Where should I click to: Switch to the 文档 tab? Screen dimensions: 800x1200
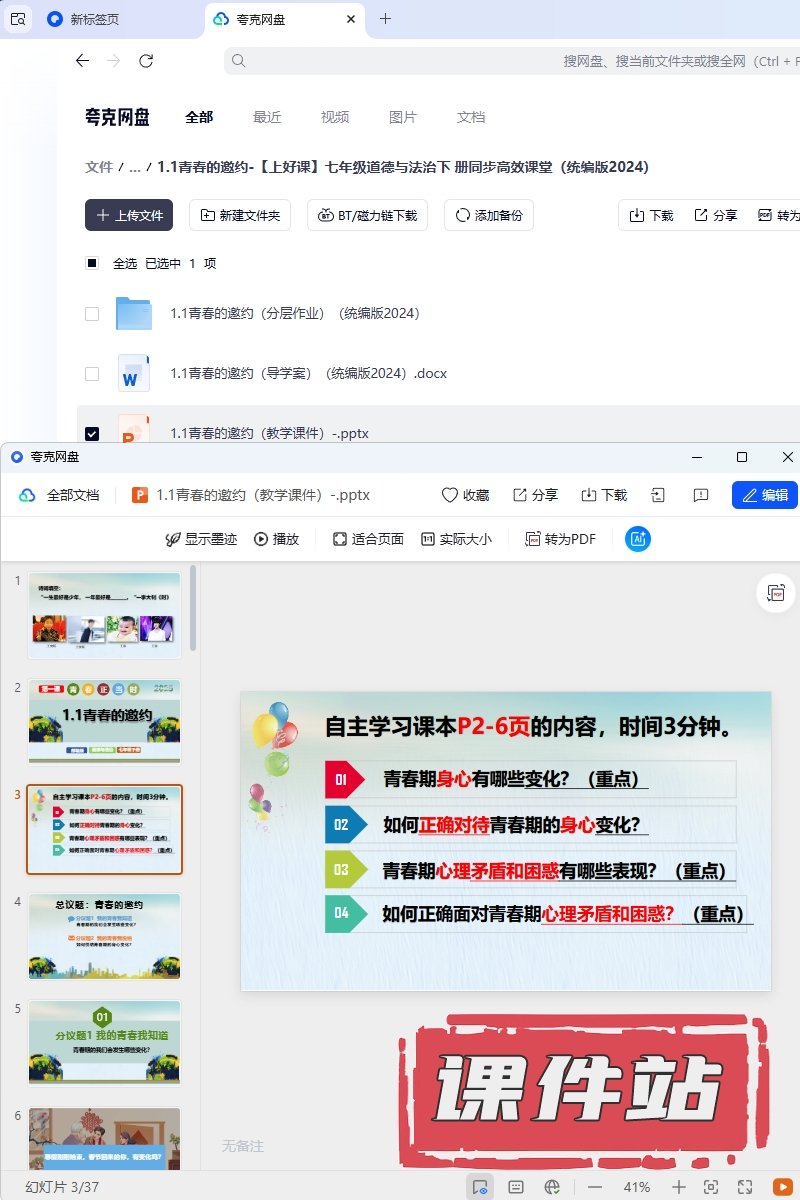471,117
